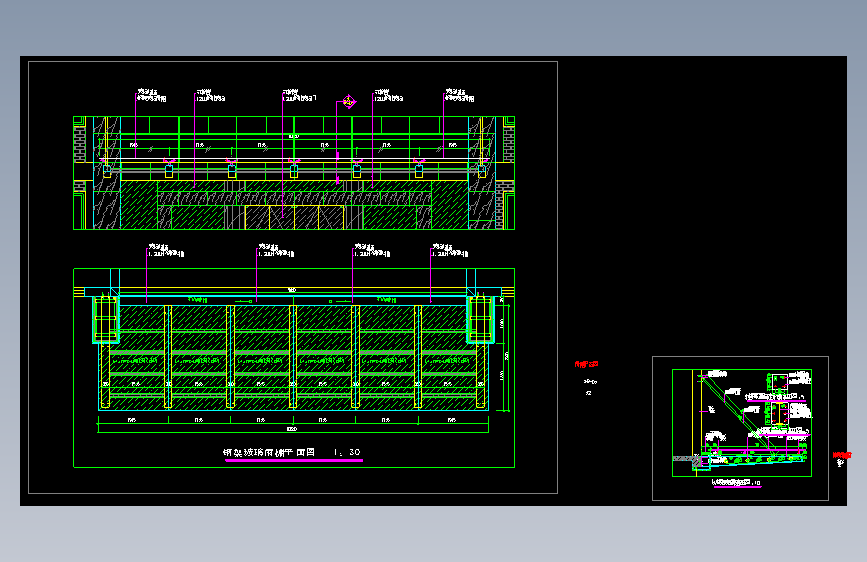The image size is (867, 562).
Task: Select the second leader annotation above the elevation view
Action: pyautogui.click(x=211, y=95)
